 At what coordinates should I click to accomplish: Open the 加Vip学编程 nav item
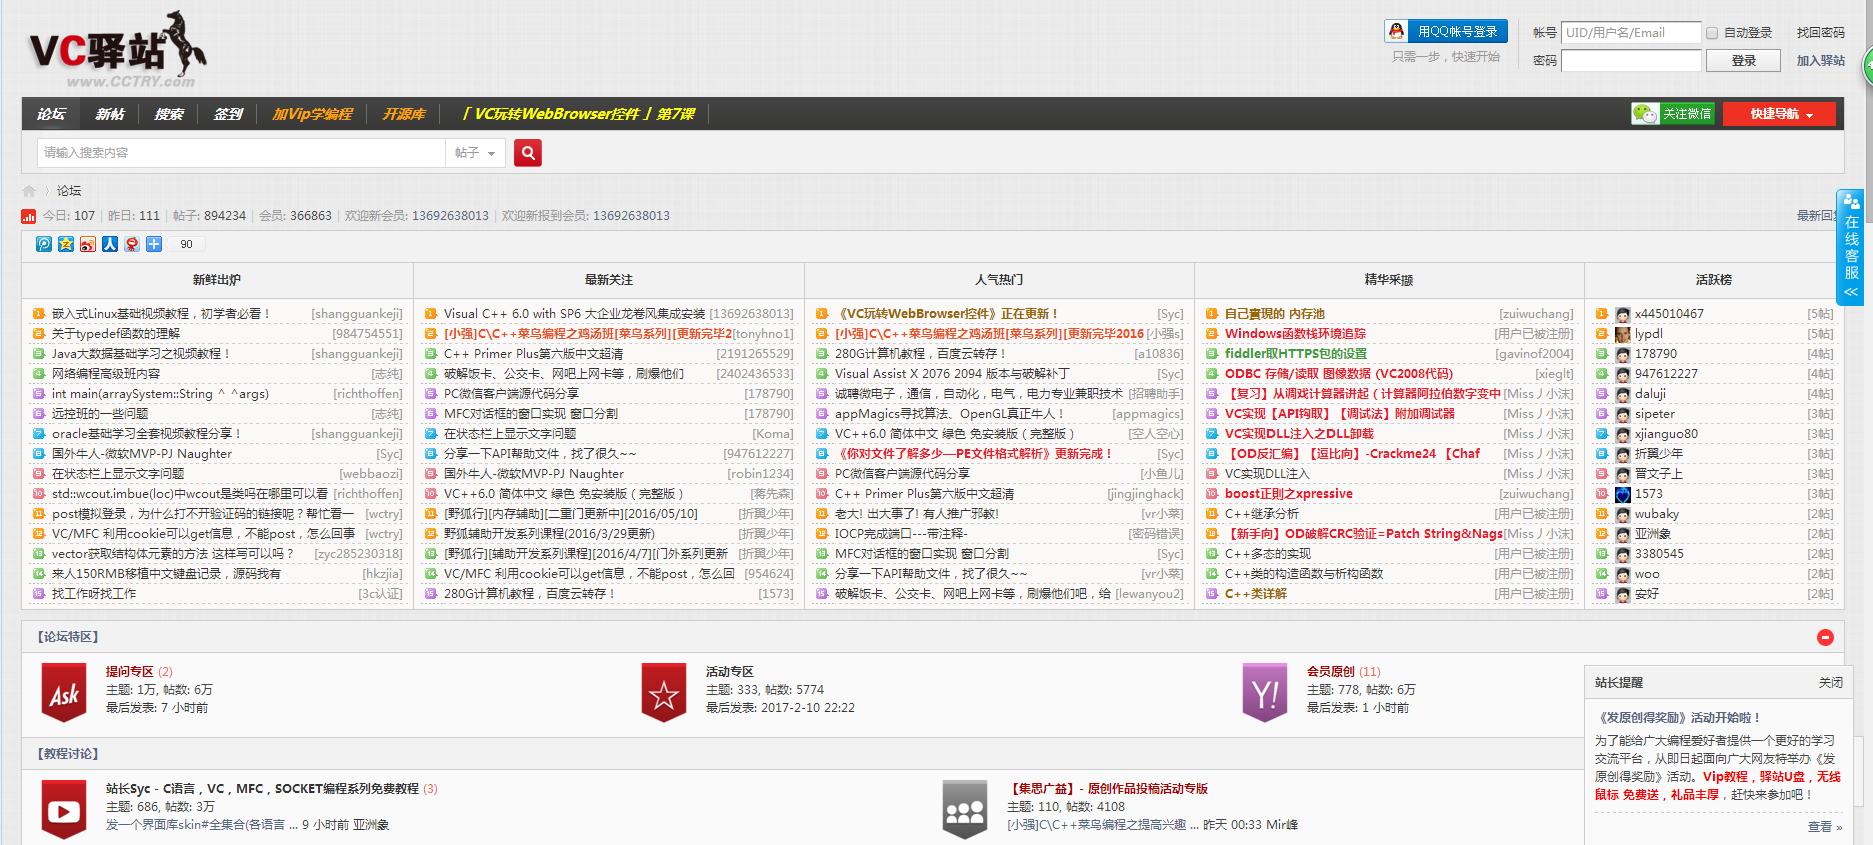point(312,114)
